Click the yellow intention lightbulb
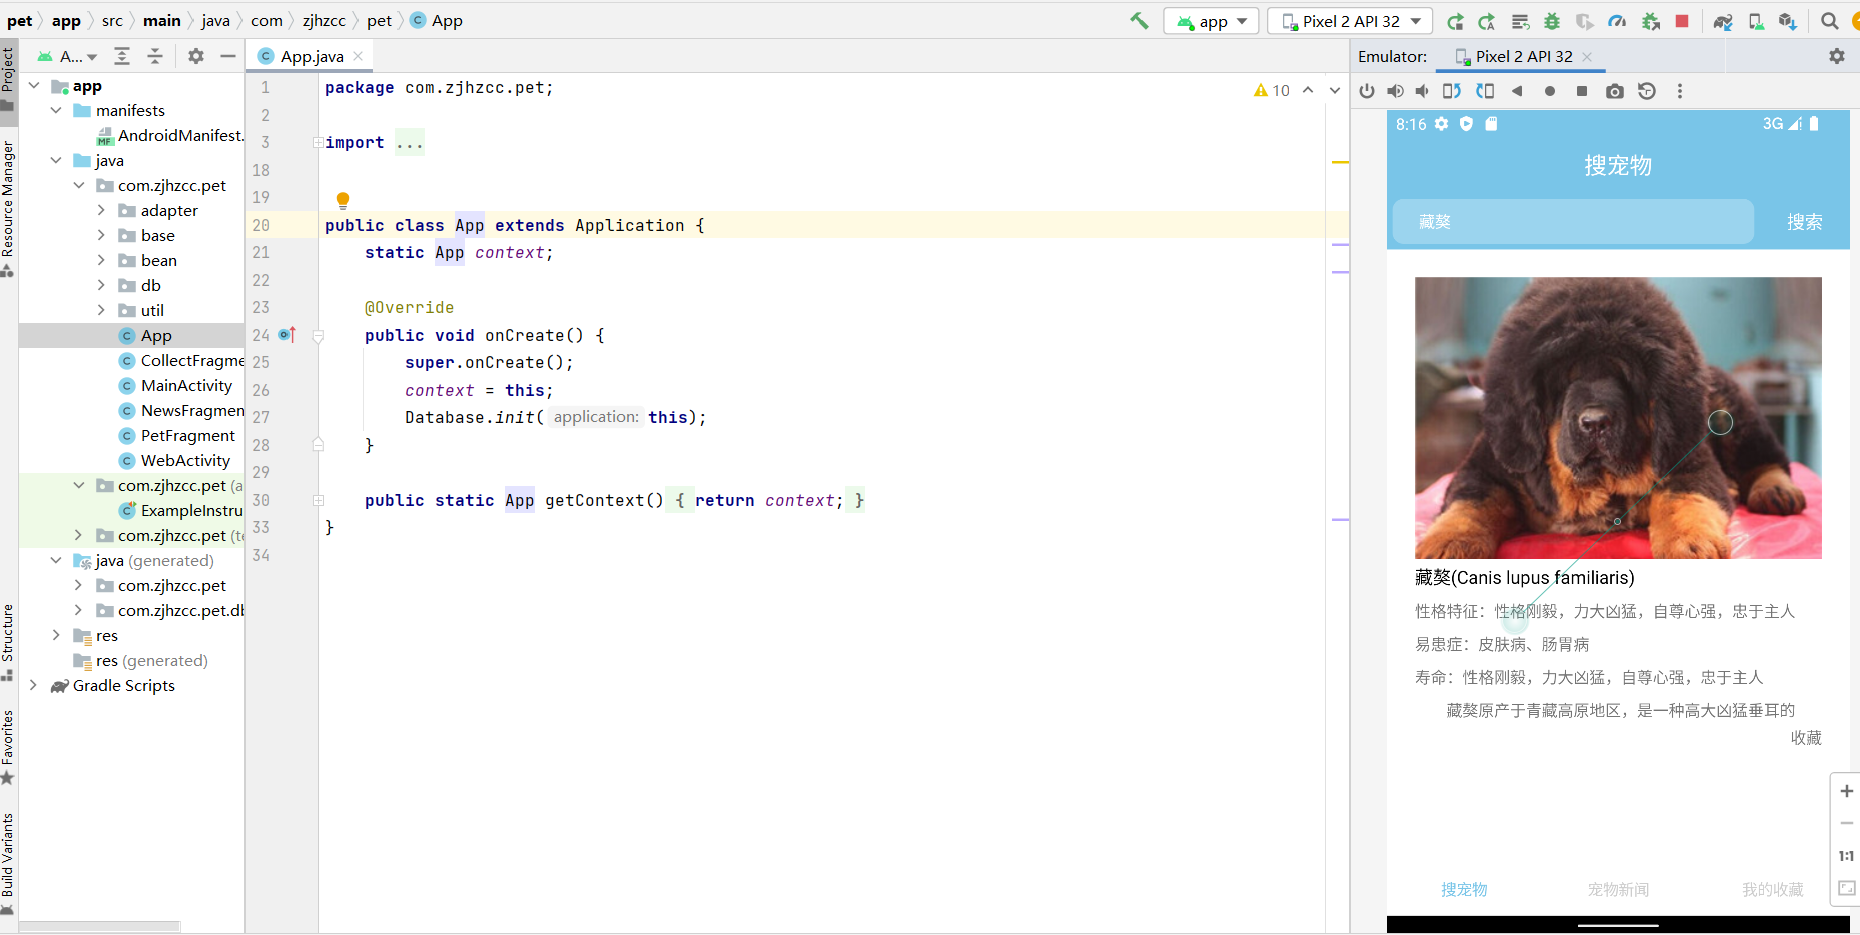The width and height of the screenshot is (1860, 935). (343, 199)
